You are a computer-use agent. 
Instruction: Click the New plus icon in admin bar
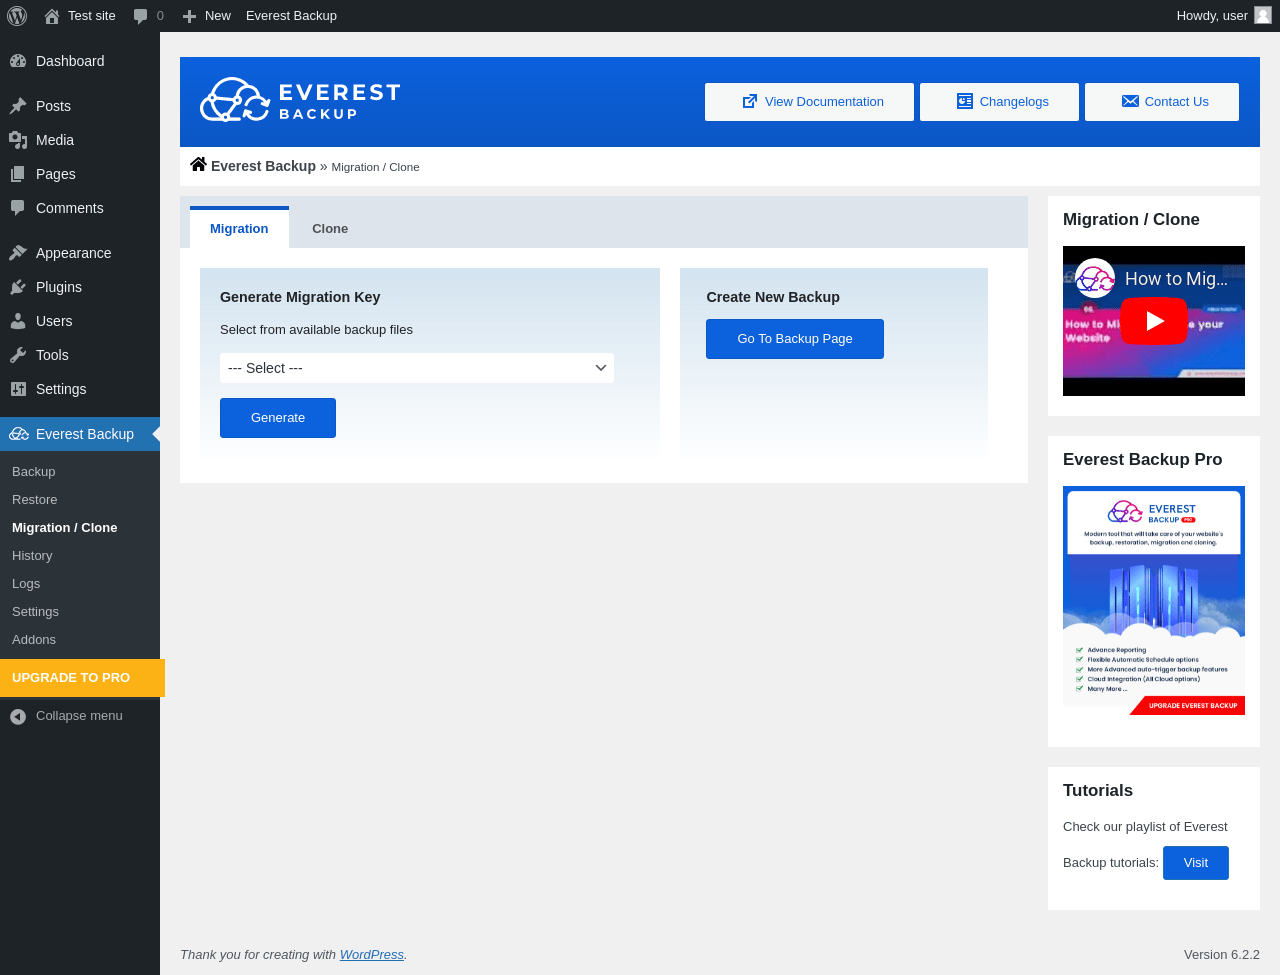click(x=189, y=16)
